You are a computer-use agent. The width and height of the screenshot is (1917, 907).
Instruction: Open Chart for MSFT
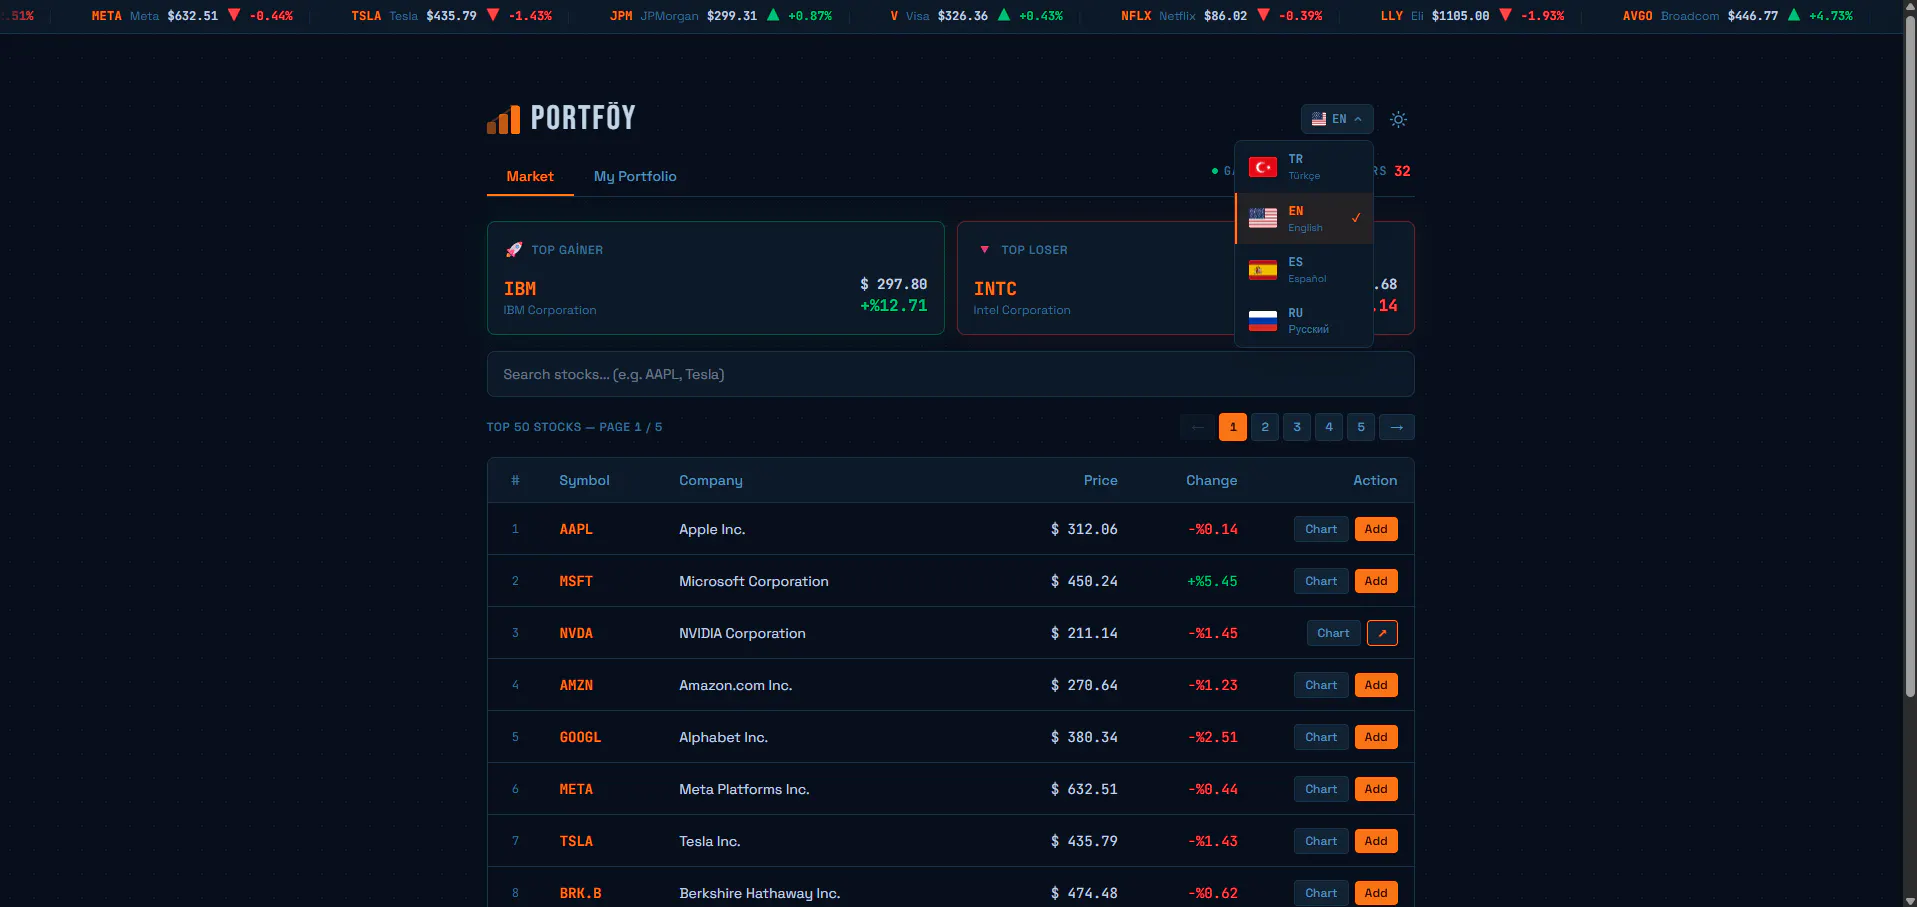(x=1321, y=581)
